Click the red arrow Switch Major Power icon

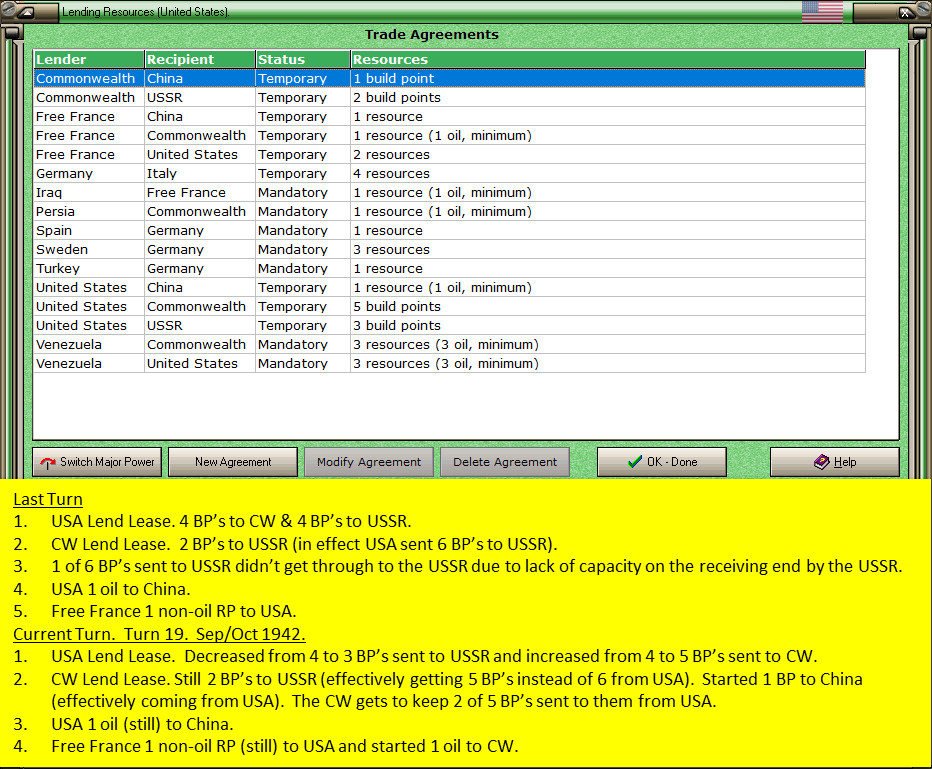pyautogui.click(x=48, y=462)
